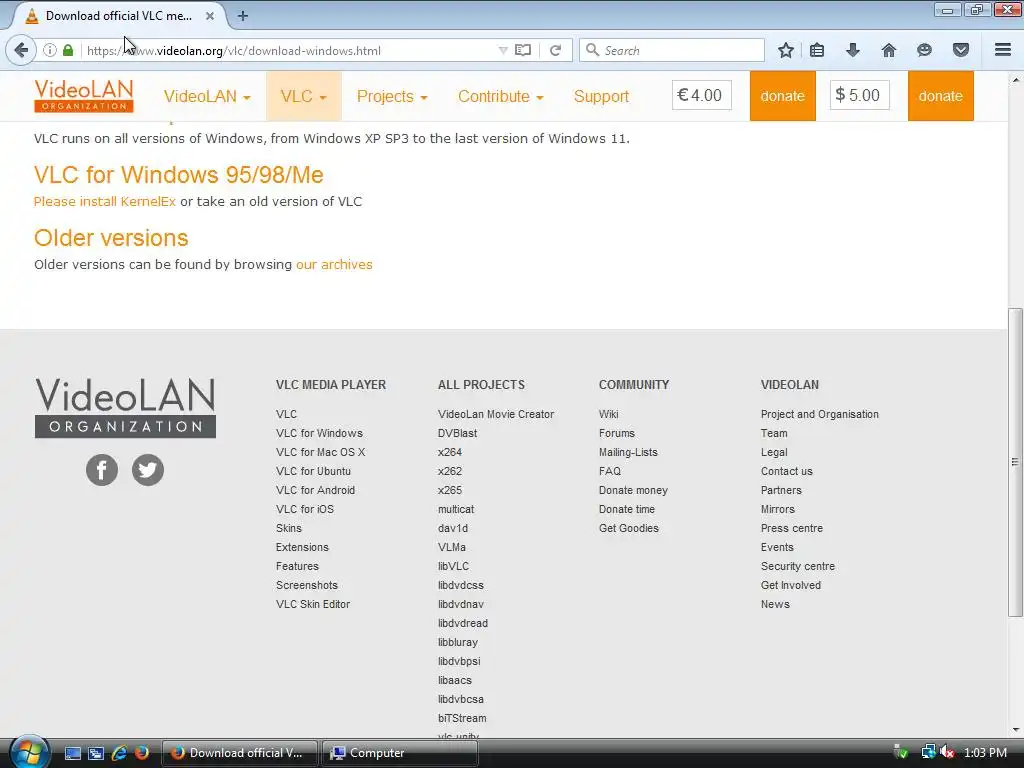This screenshot has height=768, width=1024.
Task: Open Project and Organisation link
Action: (820, 414)
